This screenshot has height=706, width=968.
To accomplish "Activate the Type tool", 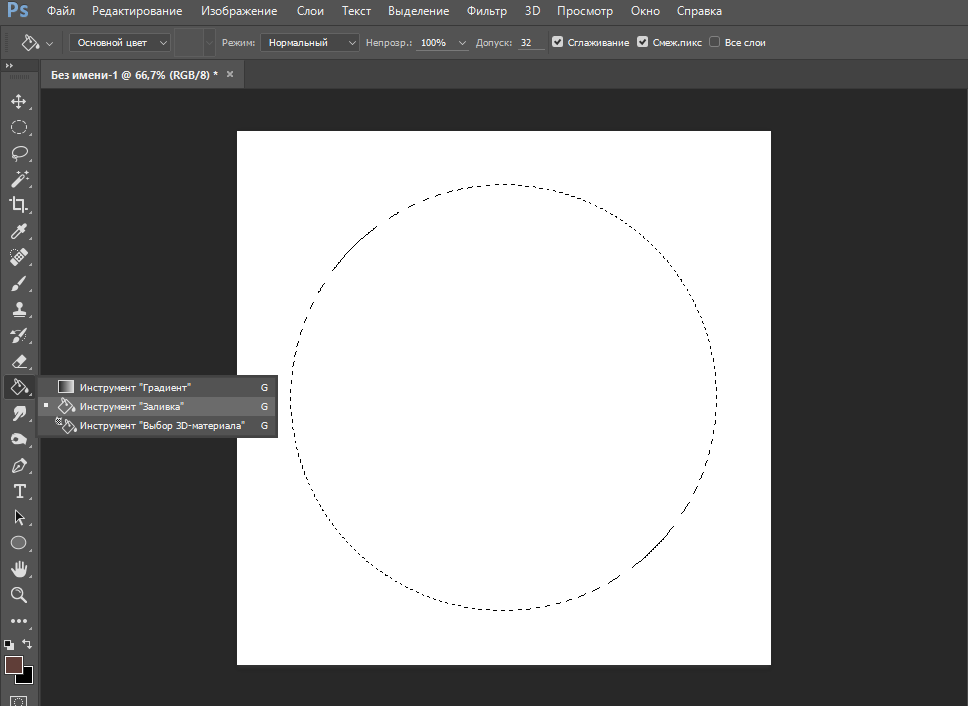I will [x=18, y=491].
